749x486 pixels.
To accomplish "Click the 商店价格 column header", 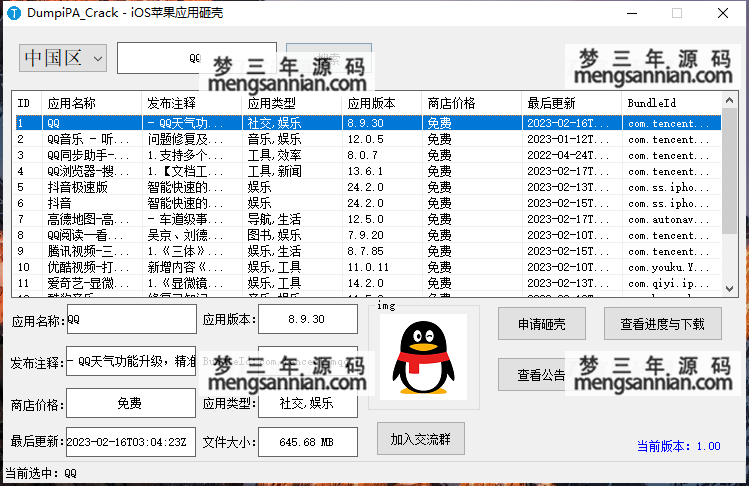I will point(471,103).
